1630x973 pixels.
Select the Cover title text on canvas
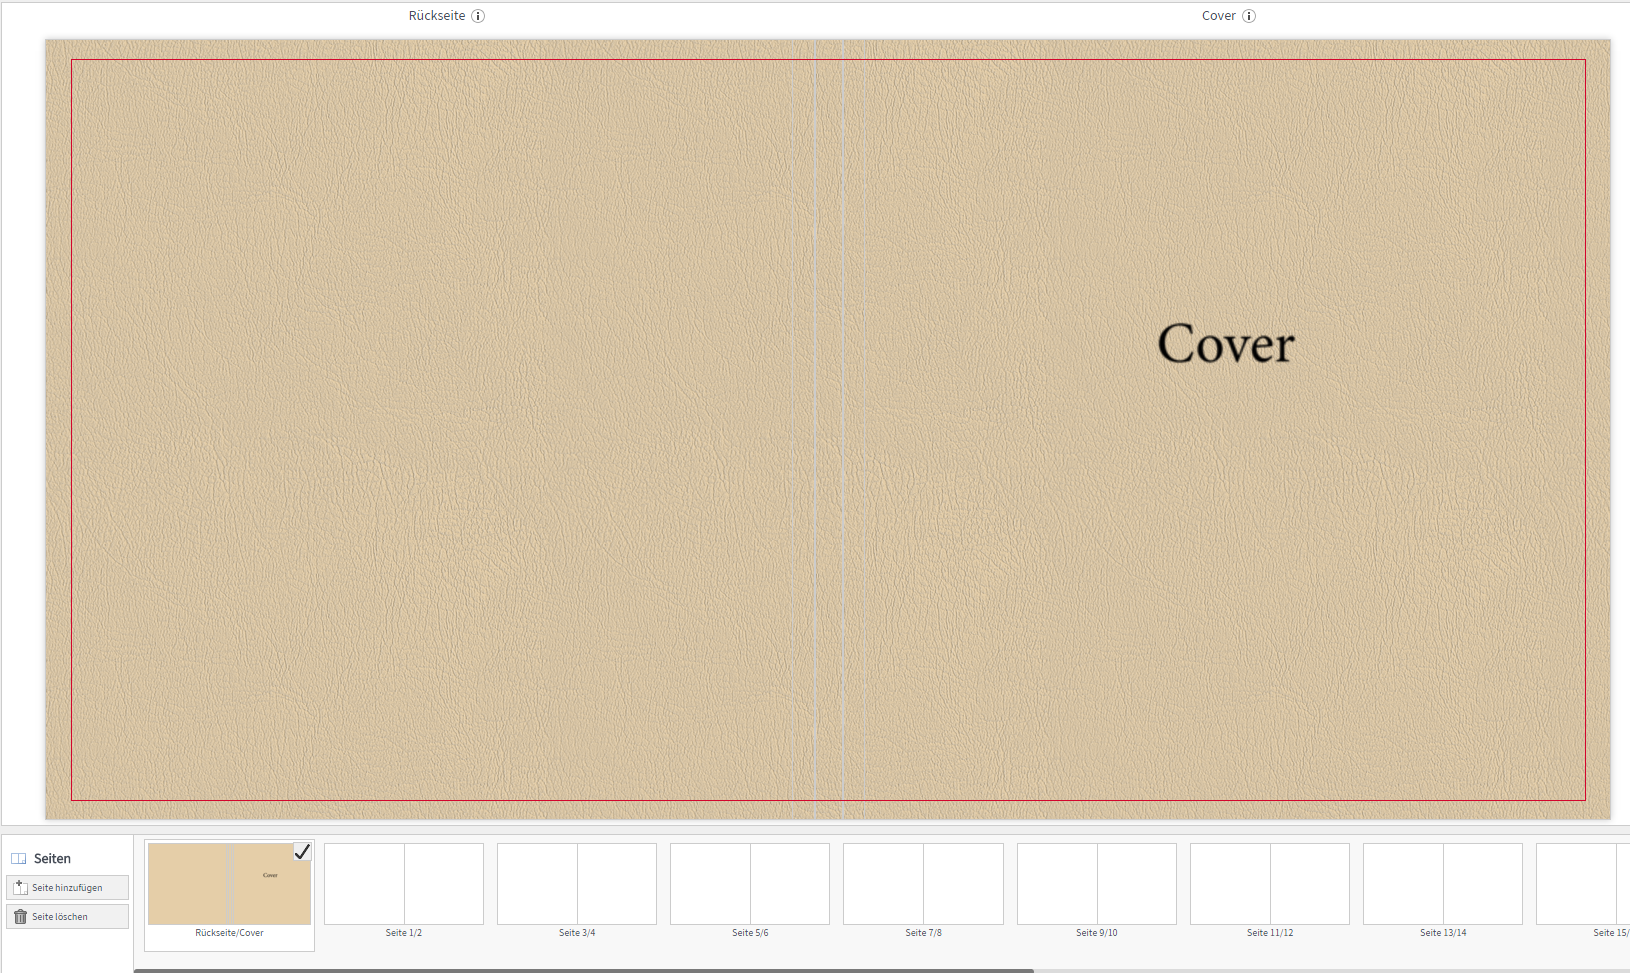click(1226, 344)
